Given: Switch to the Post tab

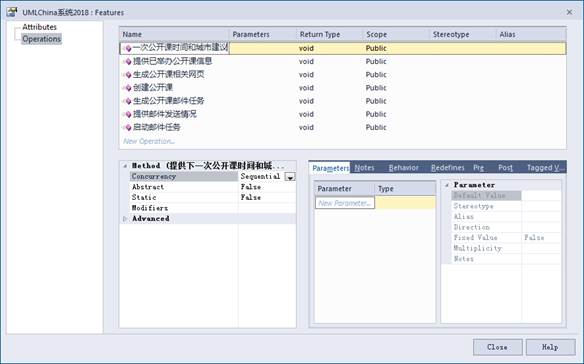Looking at the screenshot, I should (x=505, y=168).
